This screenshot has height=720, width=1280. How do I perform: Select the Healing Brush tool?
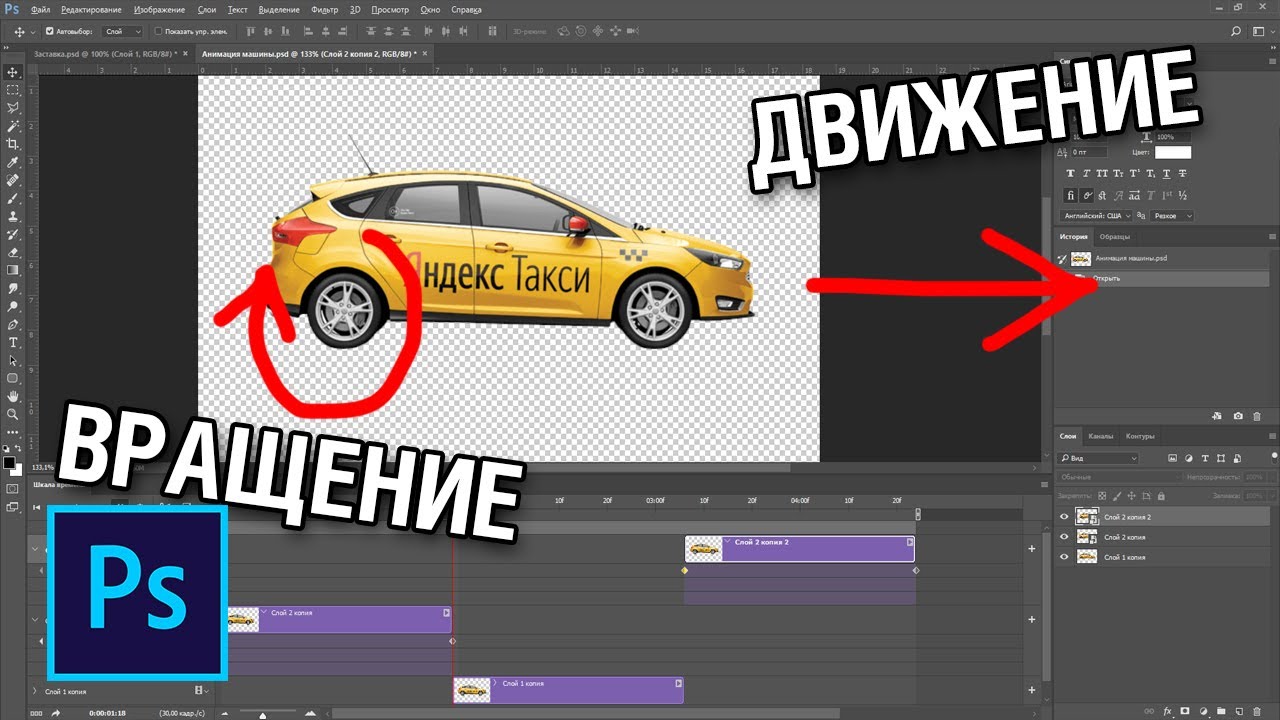click(13, 180)
